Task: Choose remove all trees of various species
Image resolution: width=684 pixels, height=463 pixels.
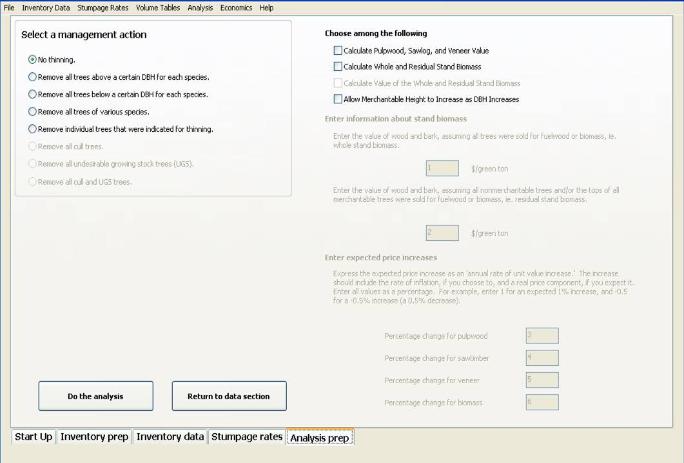Action: click(x=33, y=112)
